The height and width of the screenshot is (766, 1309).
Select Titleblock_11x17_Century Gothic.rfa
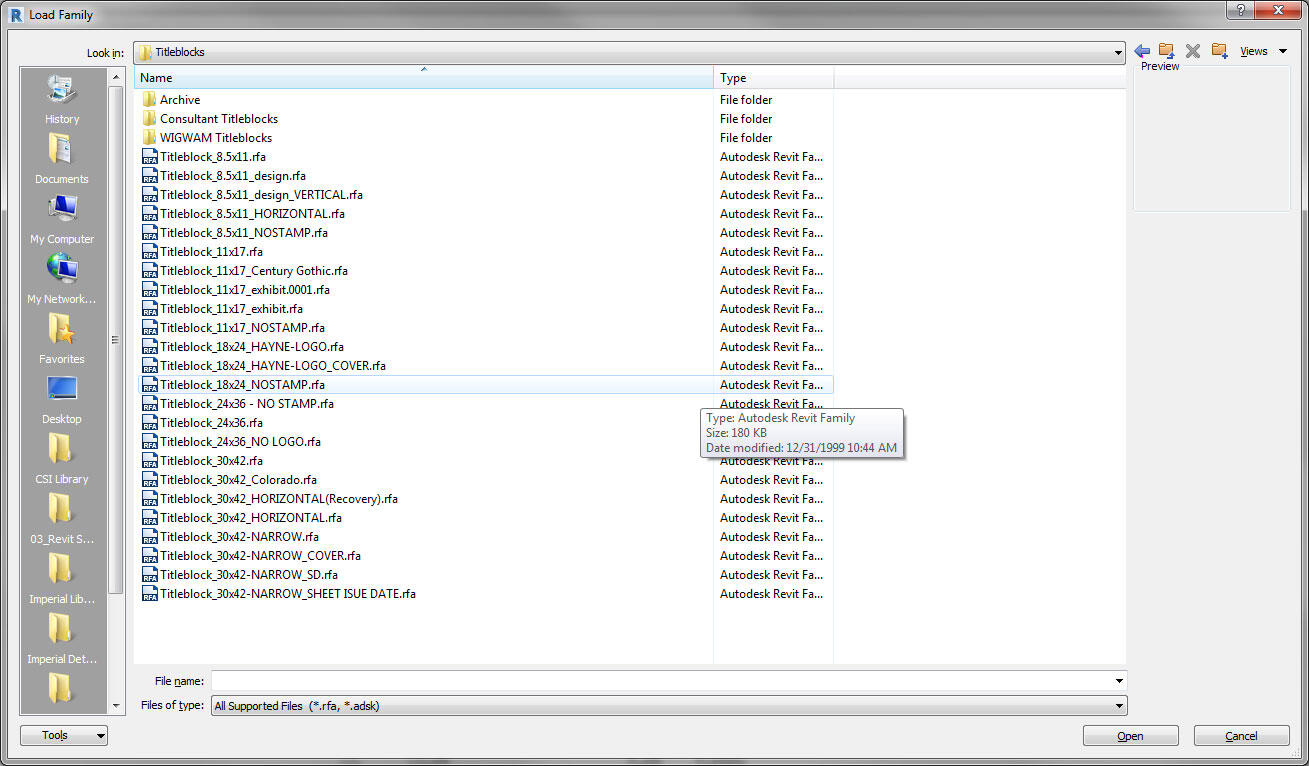click(254, 271)
